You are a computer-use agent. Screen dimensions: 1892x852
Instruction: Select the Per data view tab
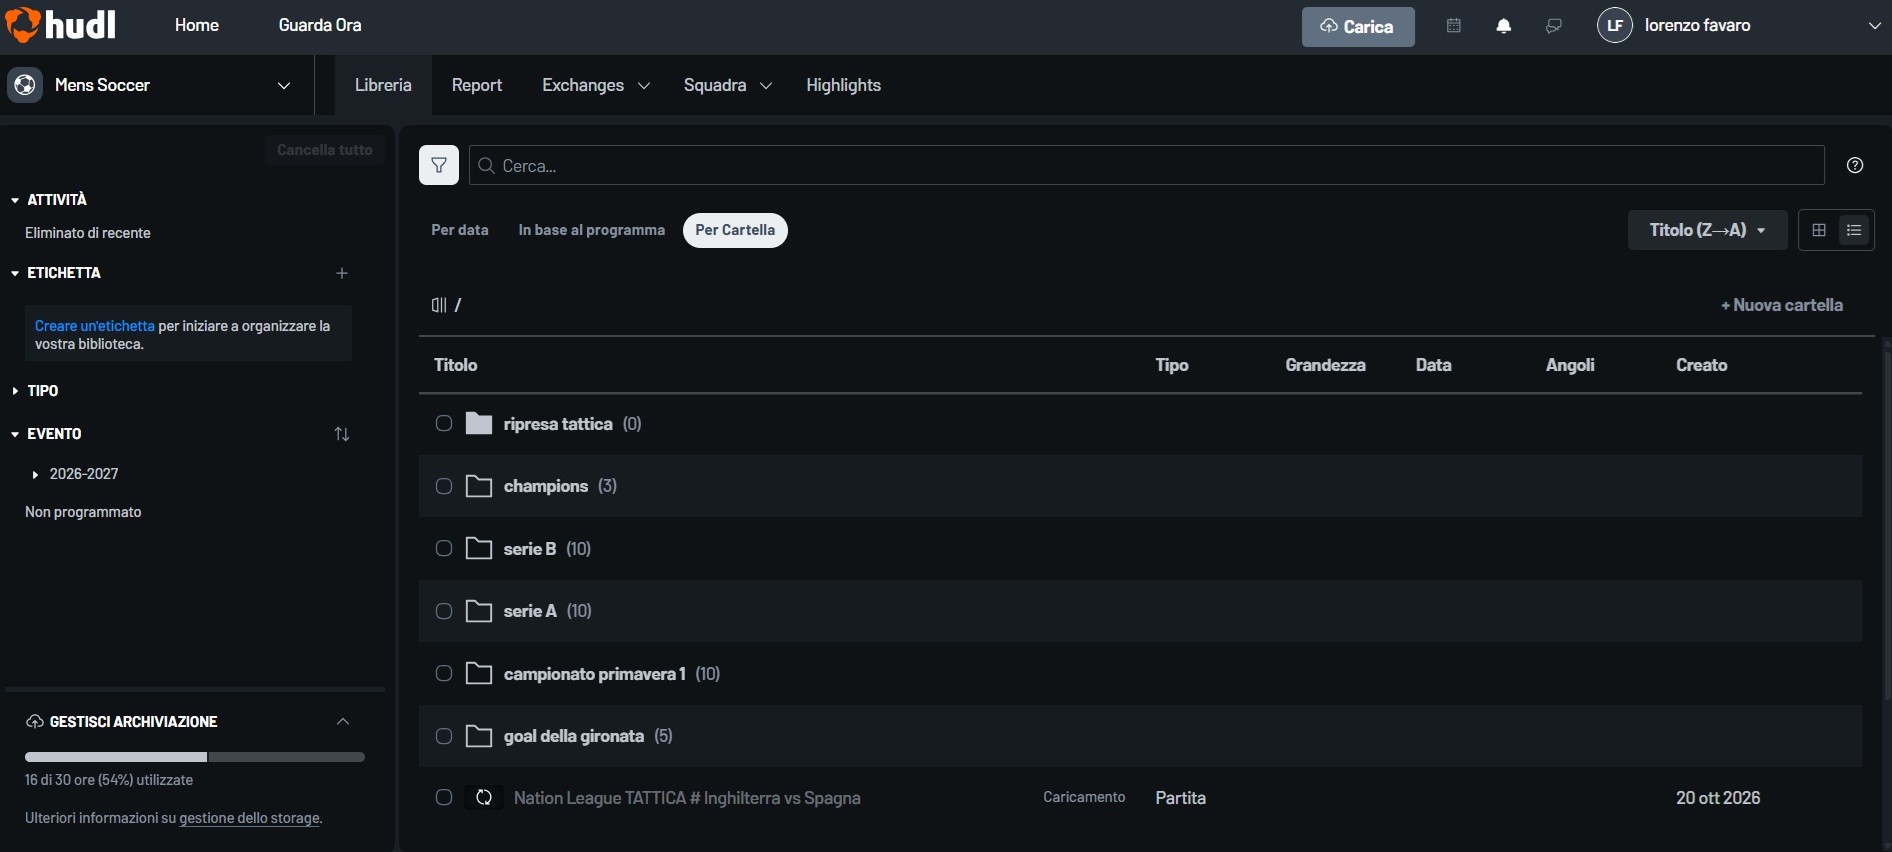pyautogui.click(x=460, y=230)
